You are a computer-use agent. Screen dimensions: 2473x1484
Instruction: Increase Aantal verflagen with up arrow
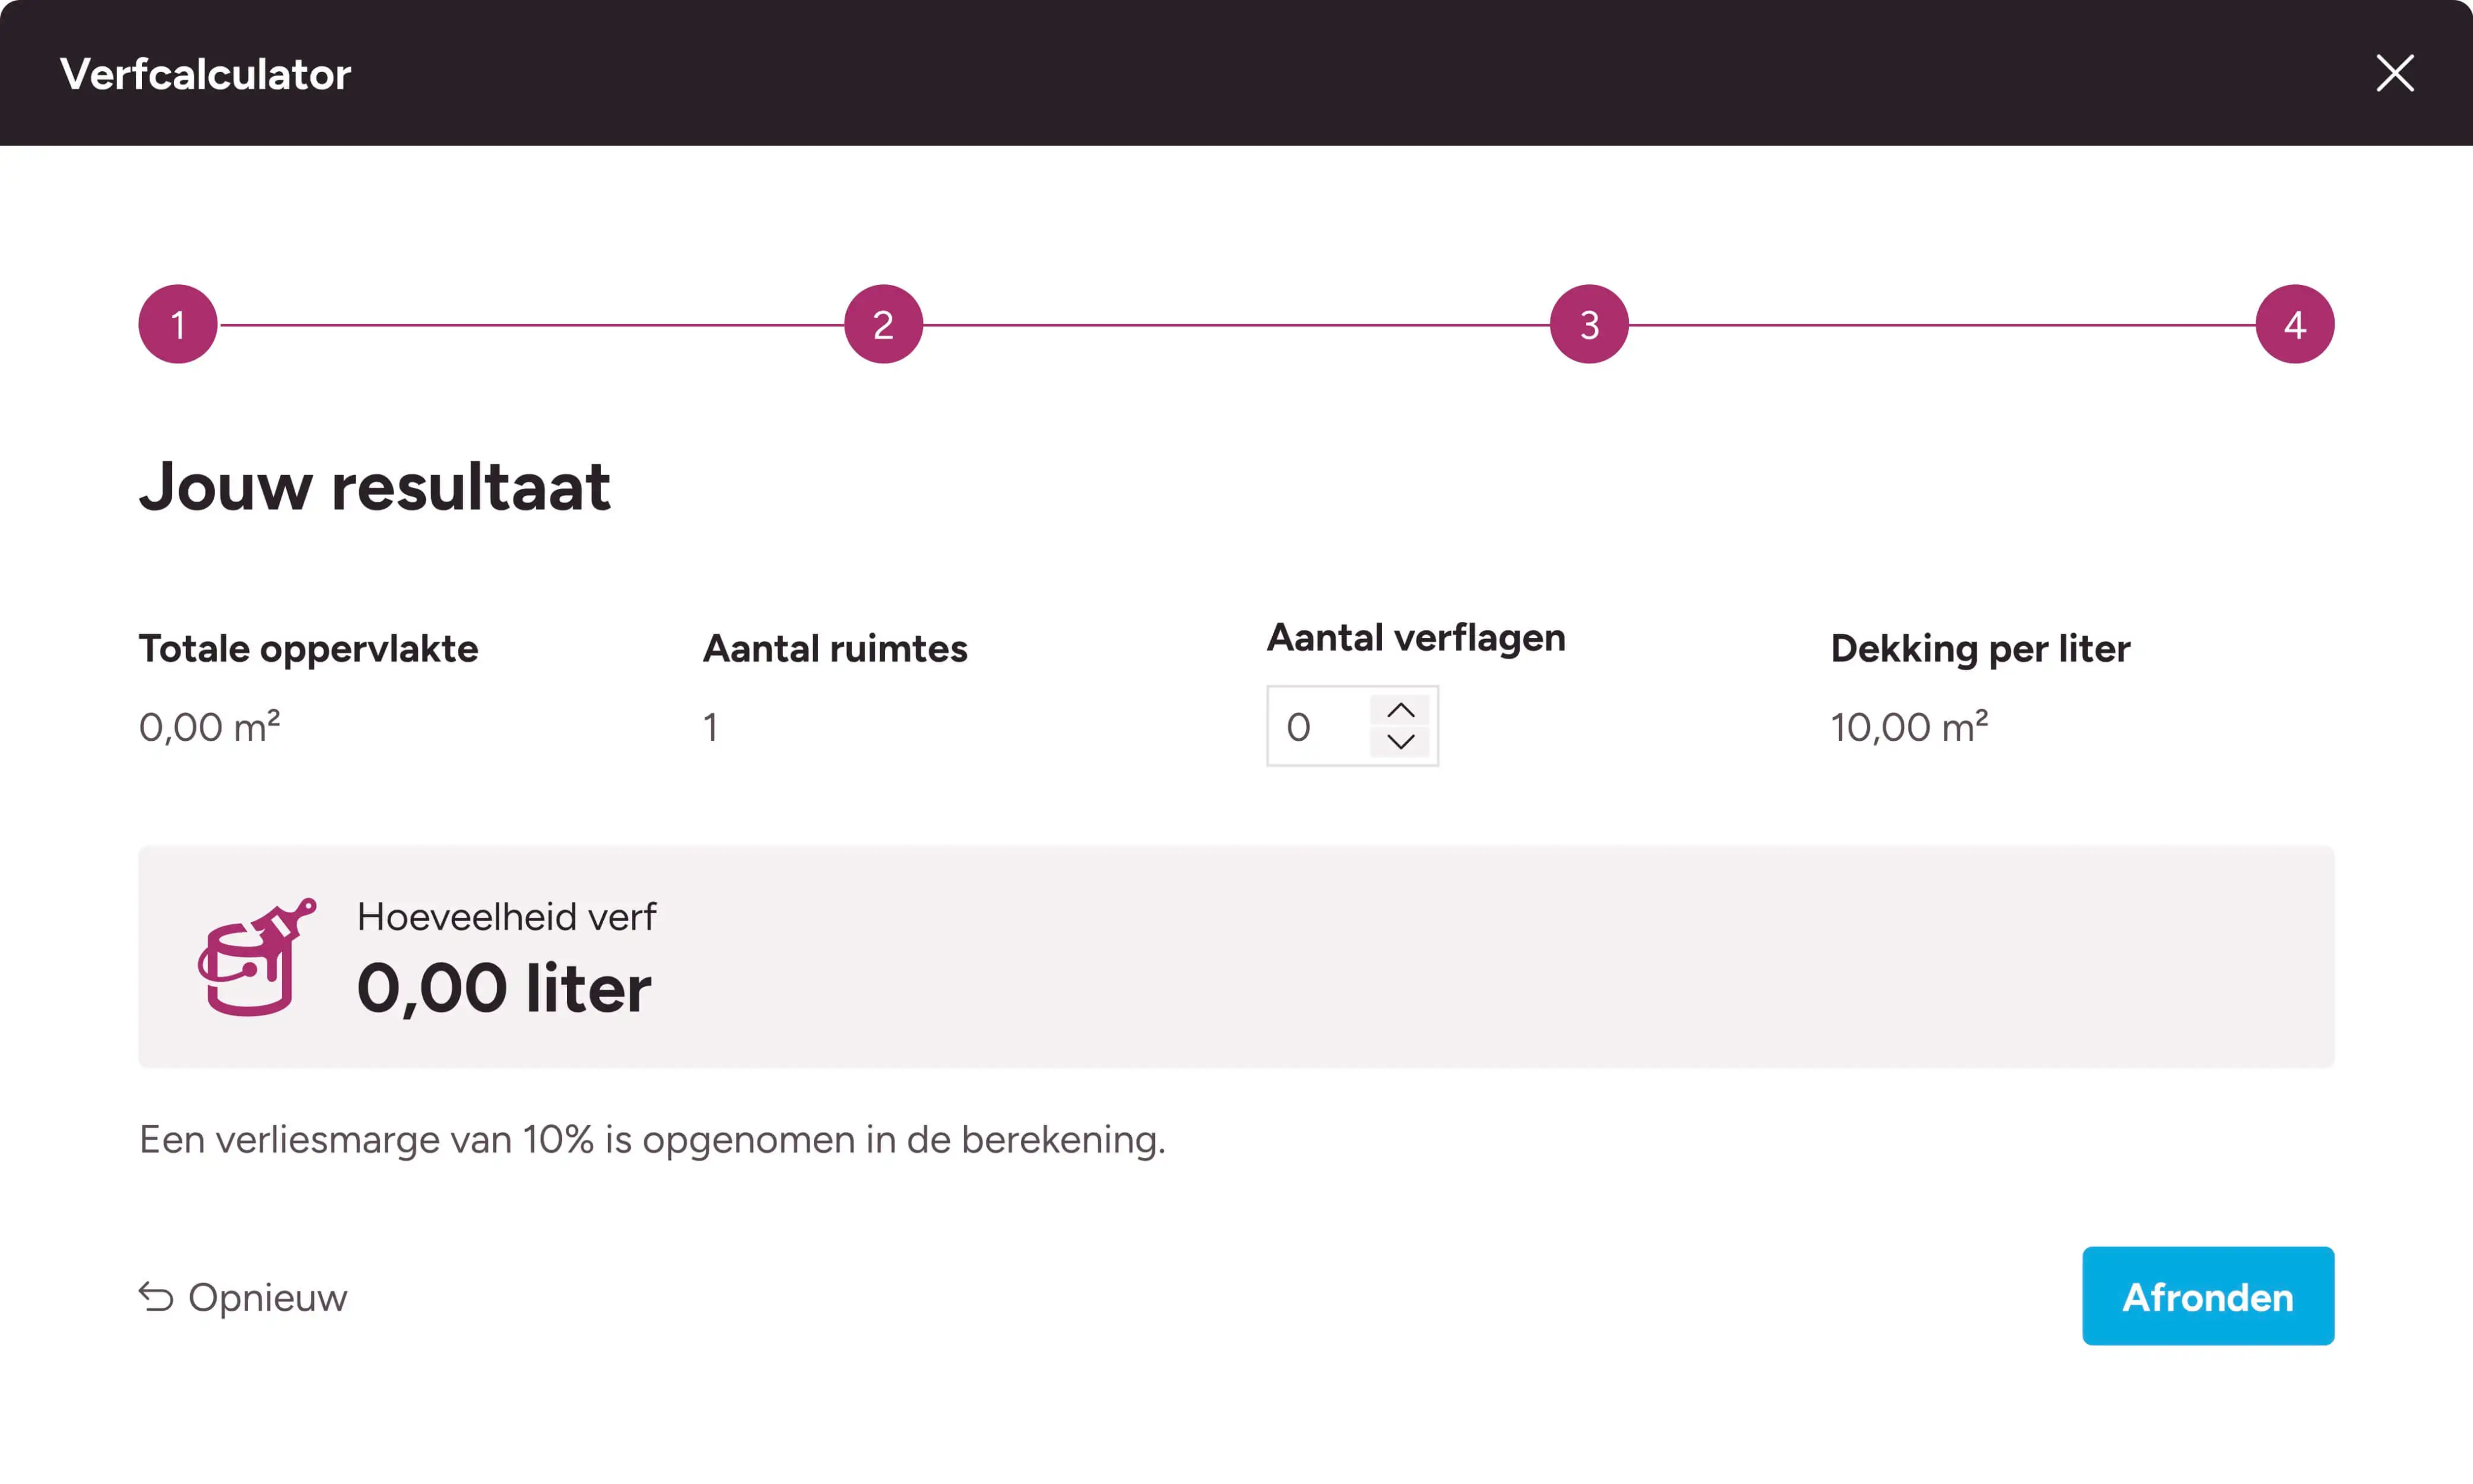point(1400,710)
